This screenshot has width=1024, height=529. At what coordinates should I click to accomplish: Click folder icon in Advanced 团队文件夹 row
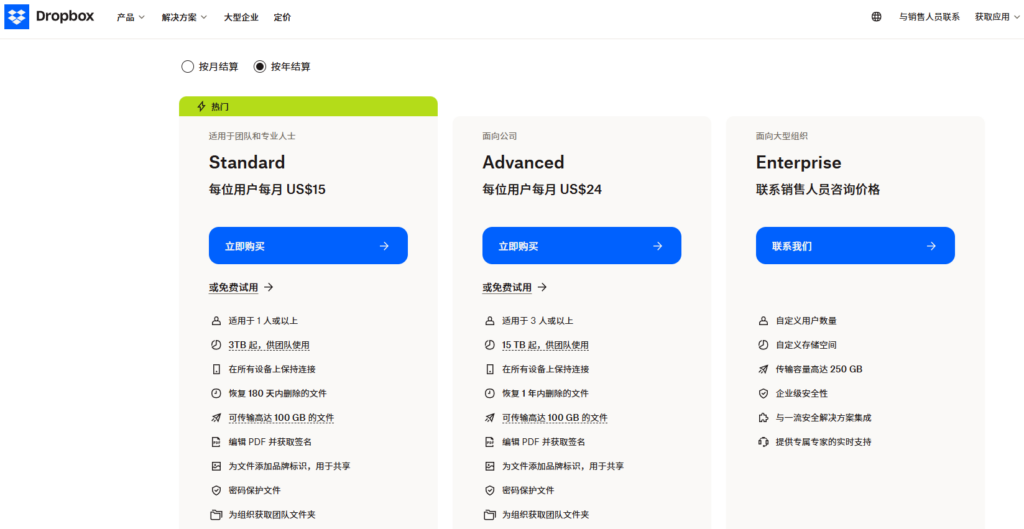coord(490,515)
